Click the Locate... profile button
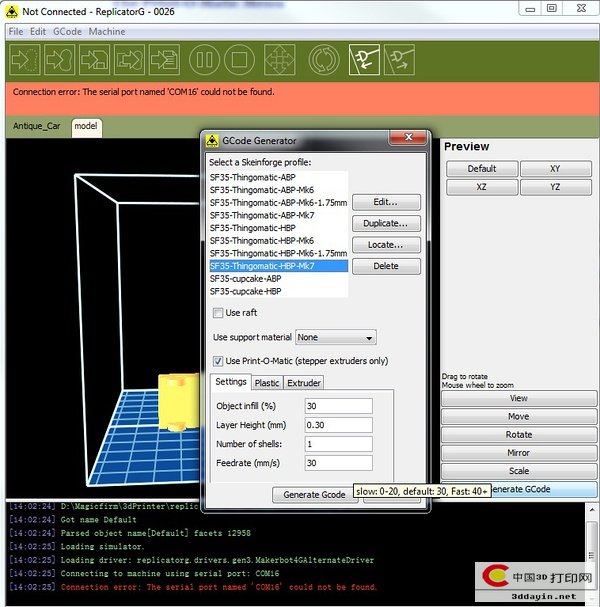The image size is (600, 607). click(x=386, y=245)
